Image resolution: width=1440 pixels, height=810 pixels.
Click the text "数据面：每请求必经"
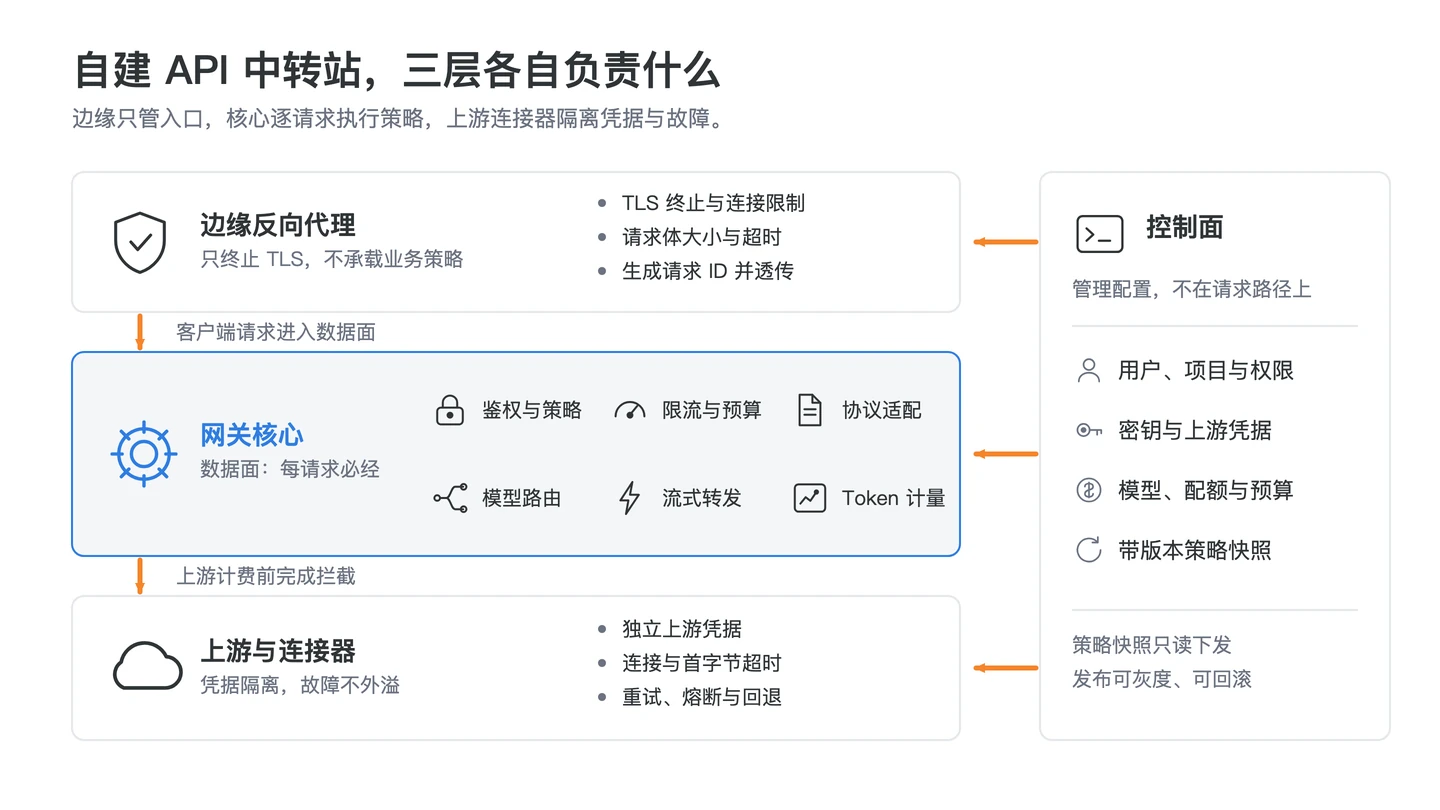[290, 469]
